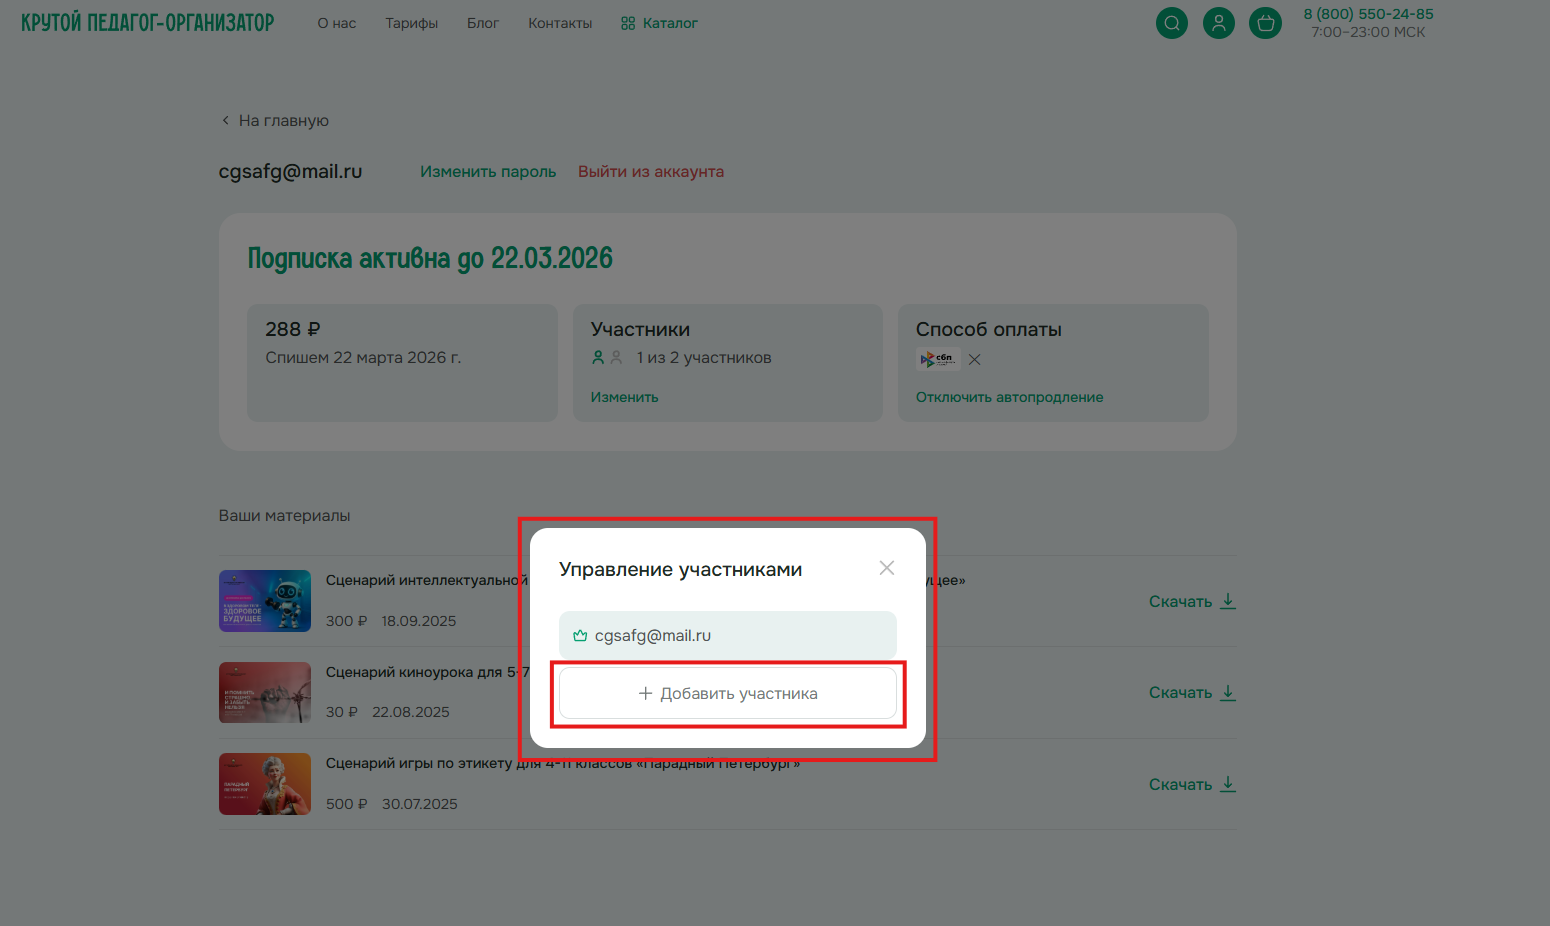Open the Контакты page
The width and height of the screenshot is (1550, 926).
click(560, 23)
